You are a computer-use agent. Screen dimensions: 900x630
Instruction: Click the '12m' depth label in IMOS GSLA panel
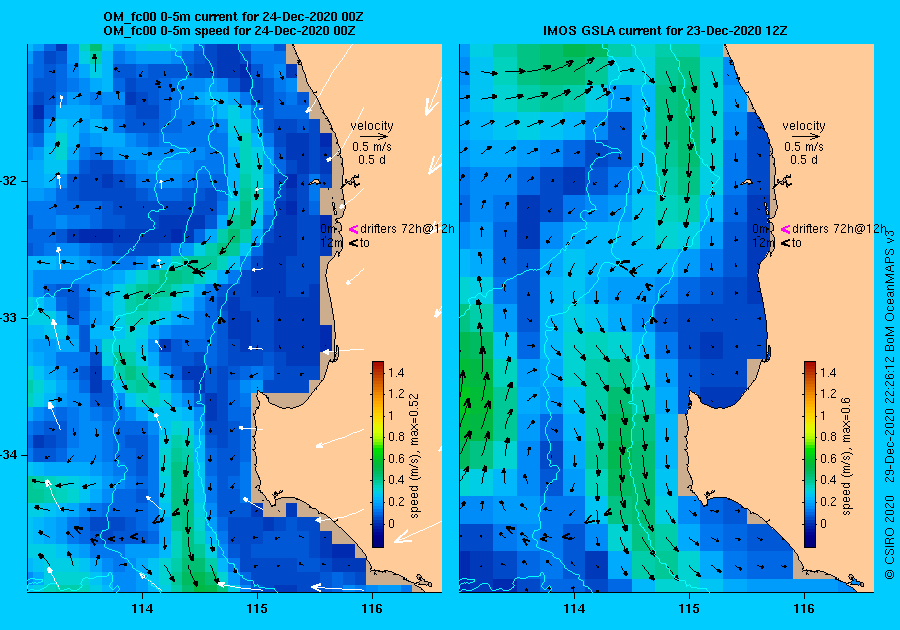(x=763, y=243)
